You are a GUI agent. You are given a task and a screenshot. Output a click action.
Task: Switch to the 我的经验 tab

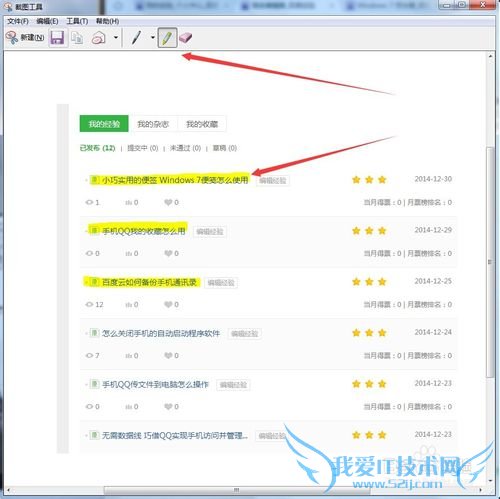click(x=104, y=124)
